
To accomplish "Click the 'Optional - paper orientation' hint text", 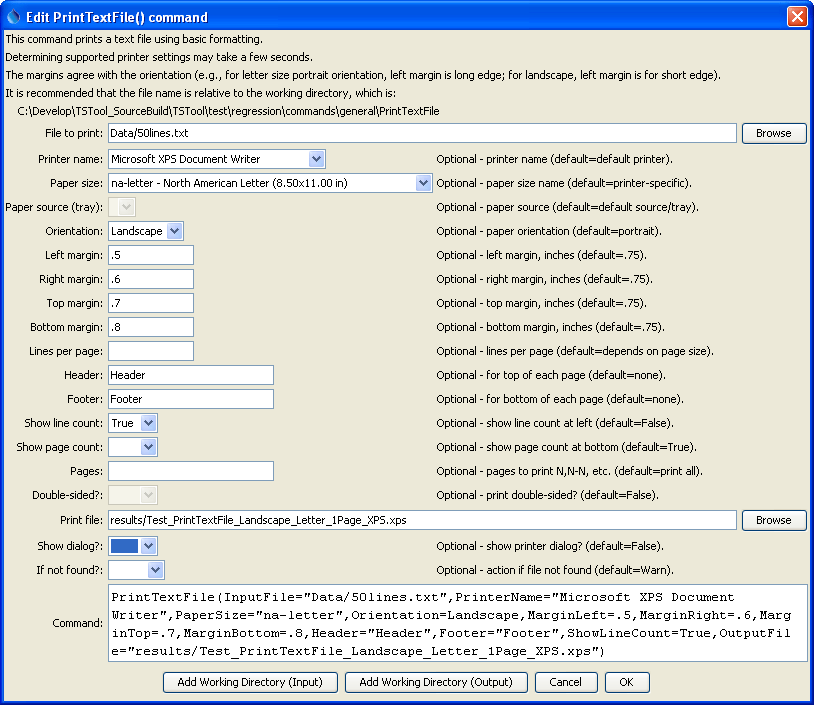I will click(x=549, y=231).
